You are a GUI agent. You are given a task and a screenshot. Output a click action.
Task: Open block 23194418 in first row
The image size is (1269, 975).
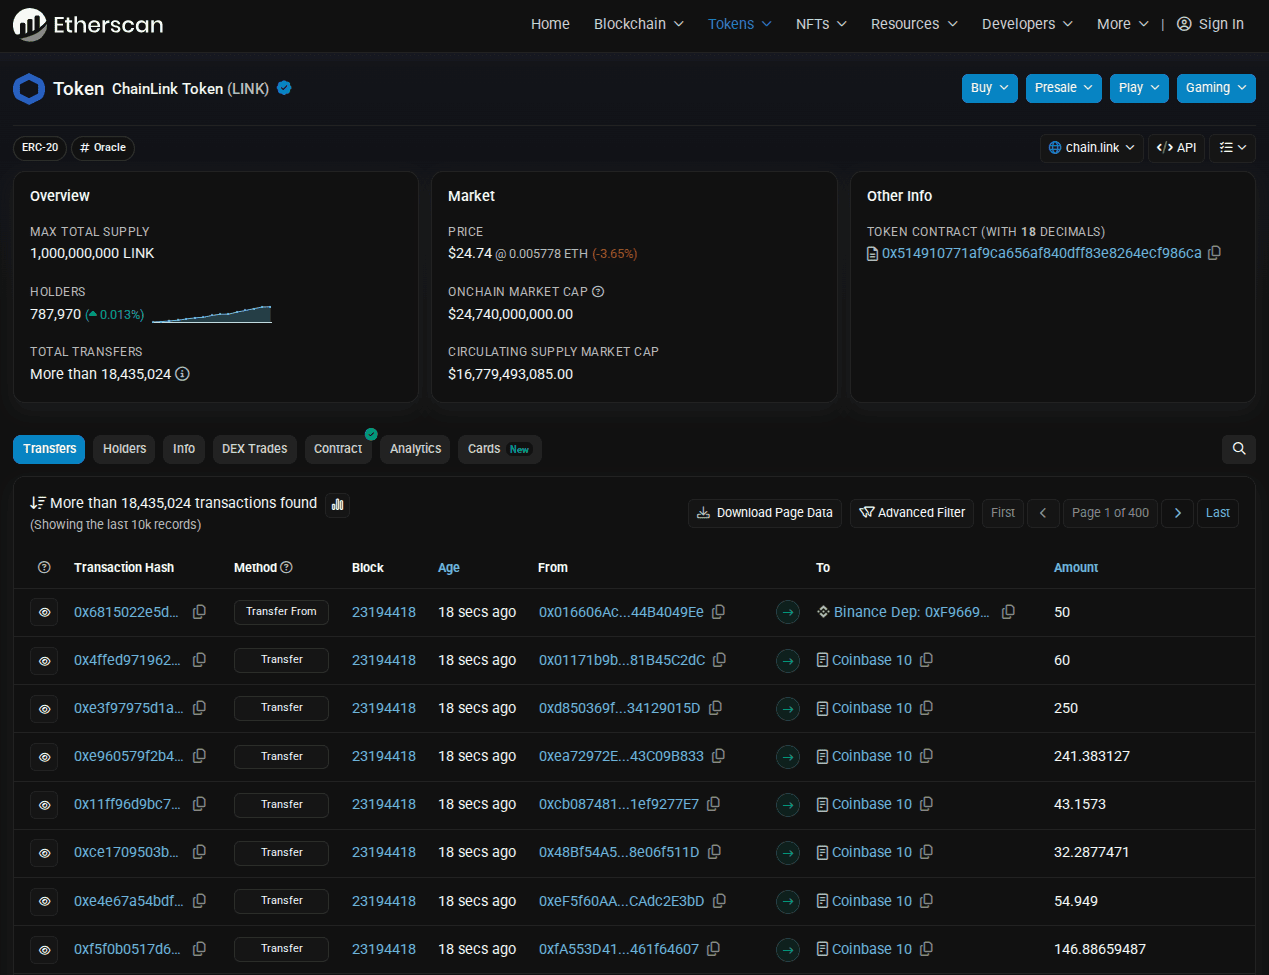[x=384, y=612]
